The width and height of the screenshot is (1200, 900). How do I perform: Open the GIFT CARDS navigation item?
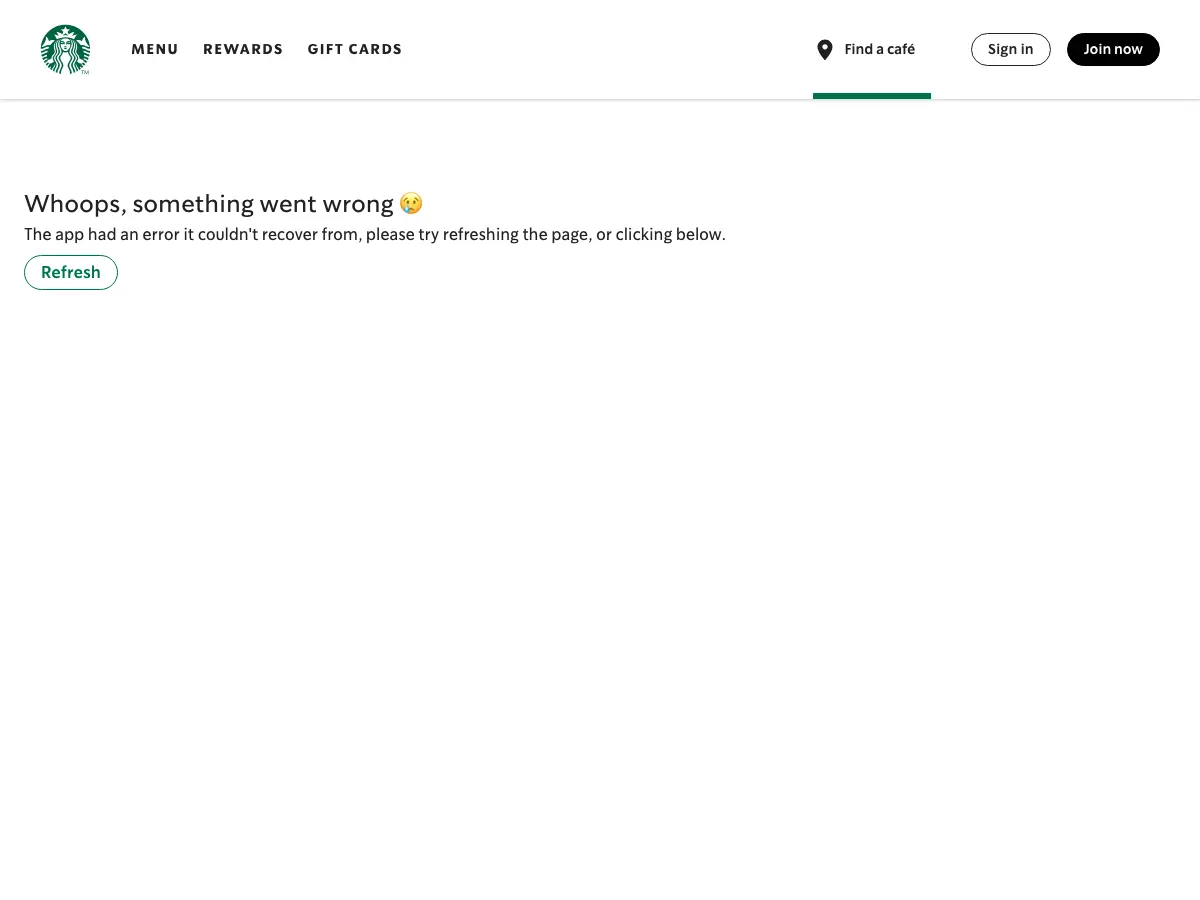coord(355,49)
